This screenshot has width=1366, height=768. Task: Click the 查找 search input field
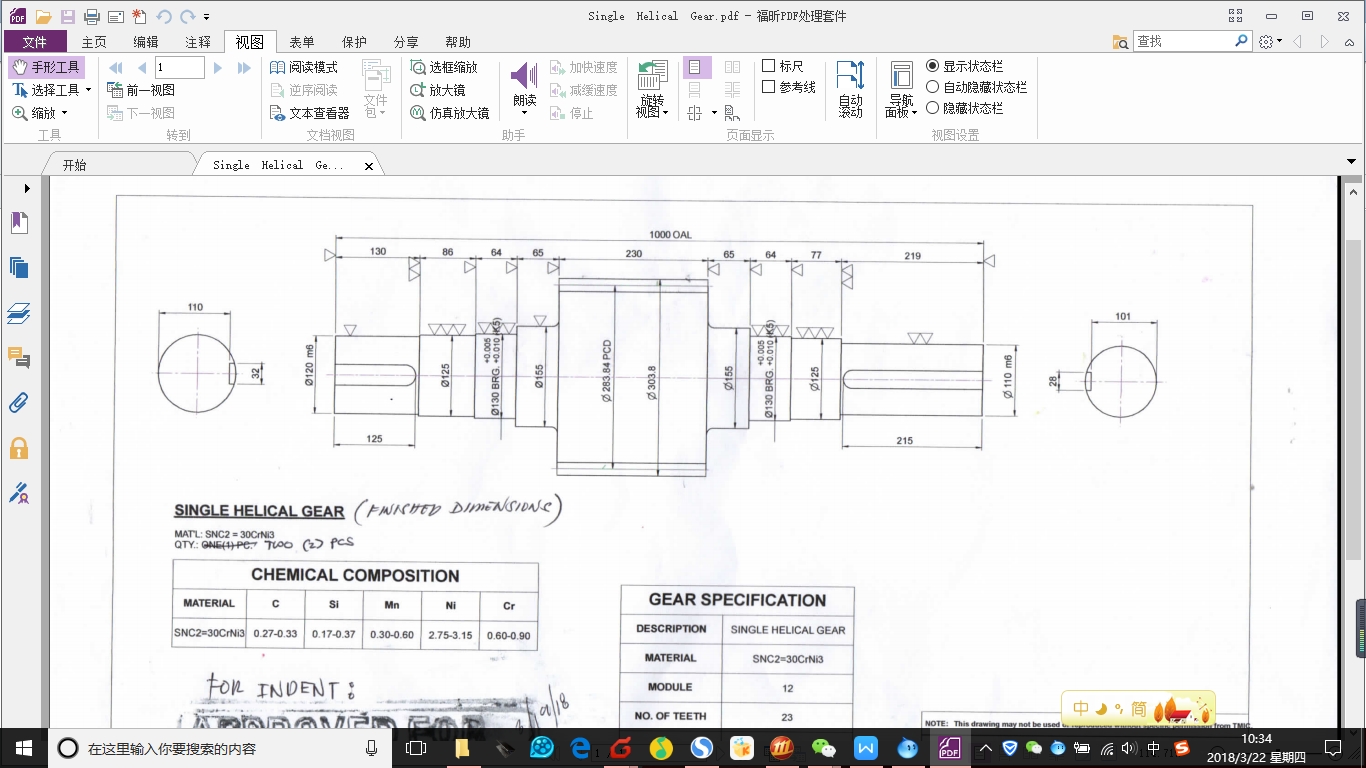coord(1183,41)
